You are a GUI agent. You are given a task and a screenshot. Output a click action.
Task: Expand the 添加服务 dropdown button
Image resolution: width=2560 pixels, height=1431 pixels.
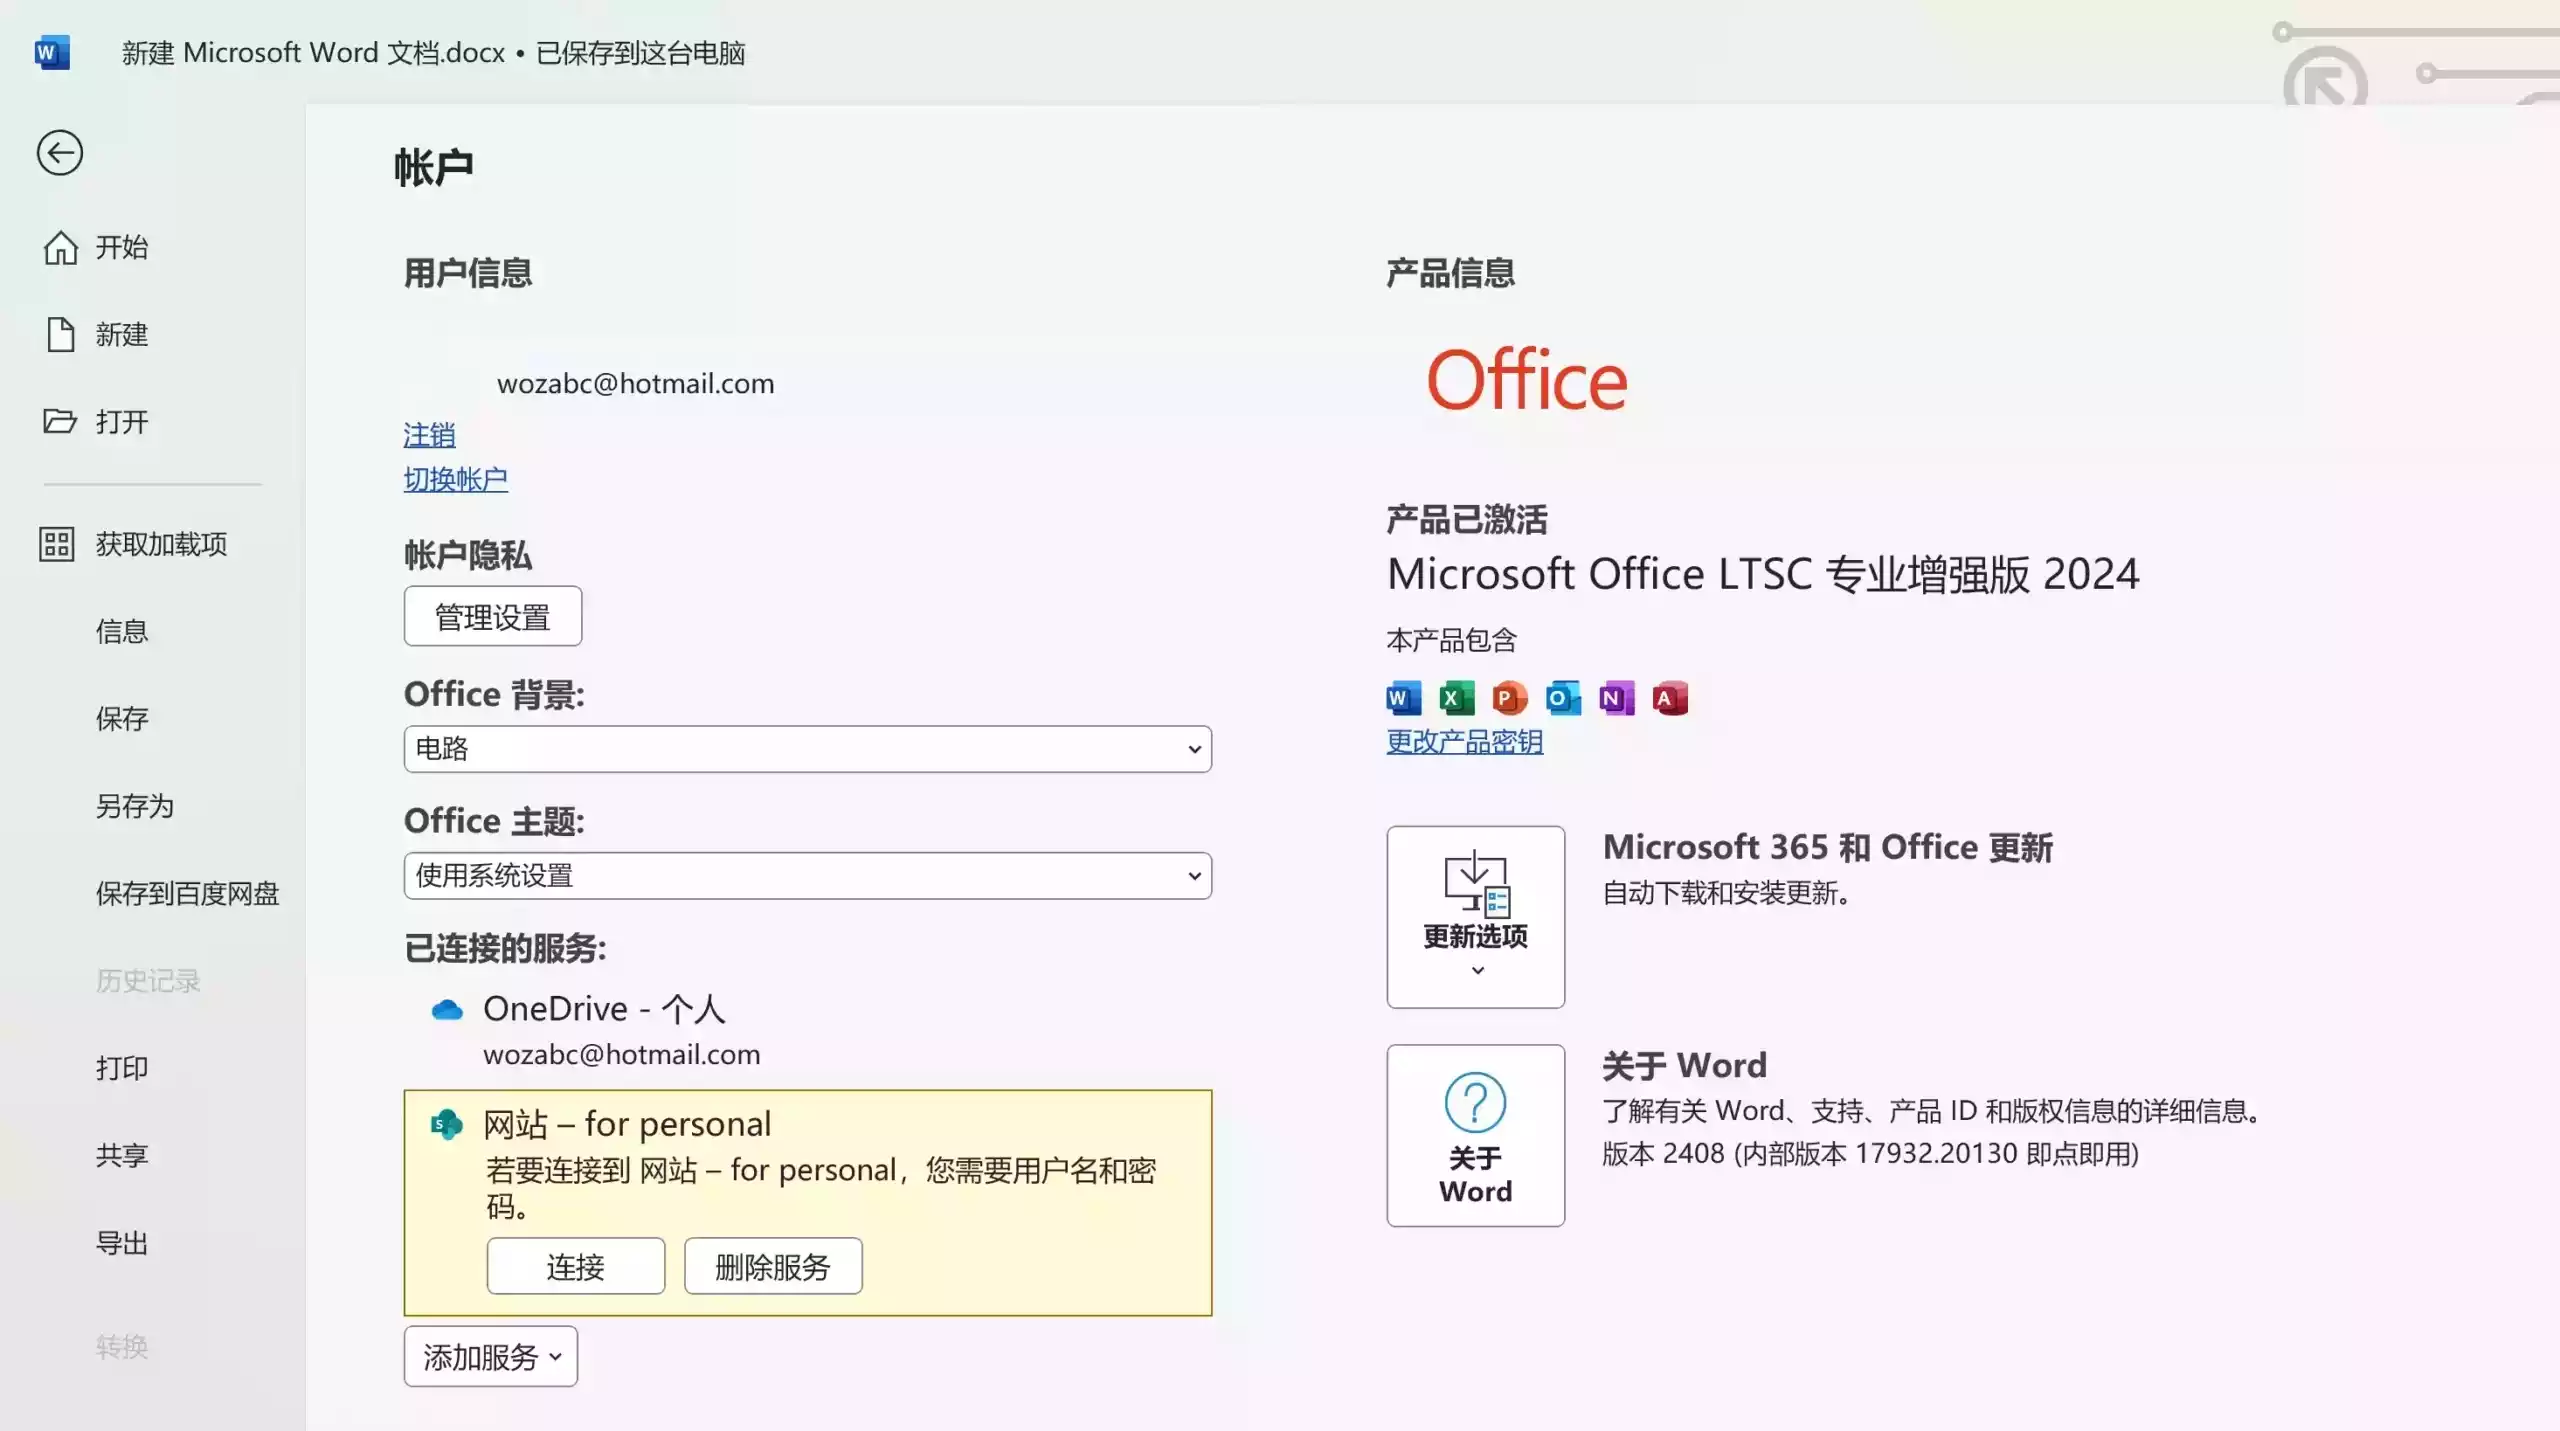tap(490, 1357)
